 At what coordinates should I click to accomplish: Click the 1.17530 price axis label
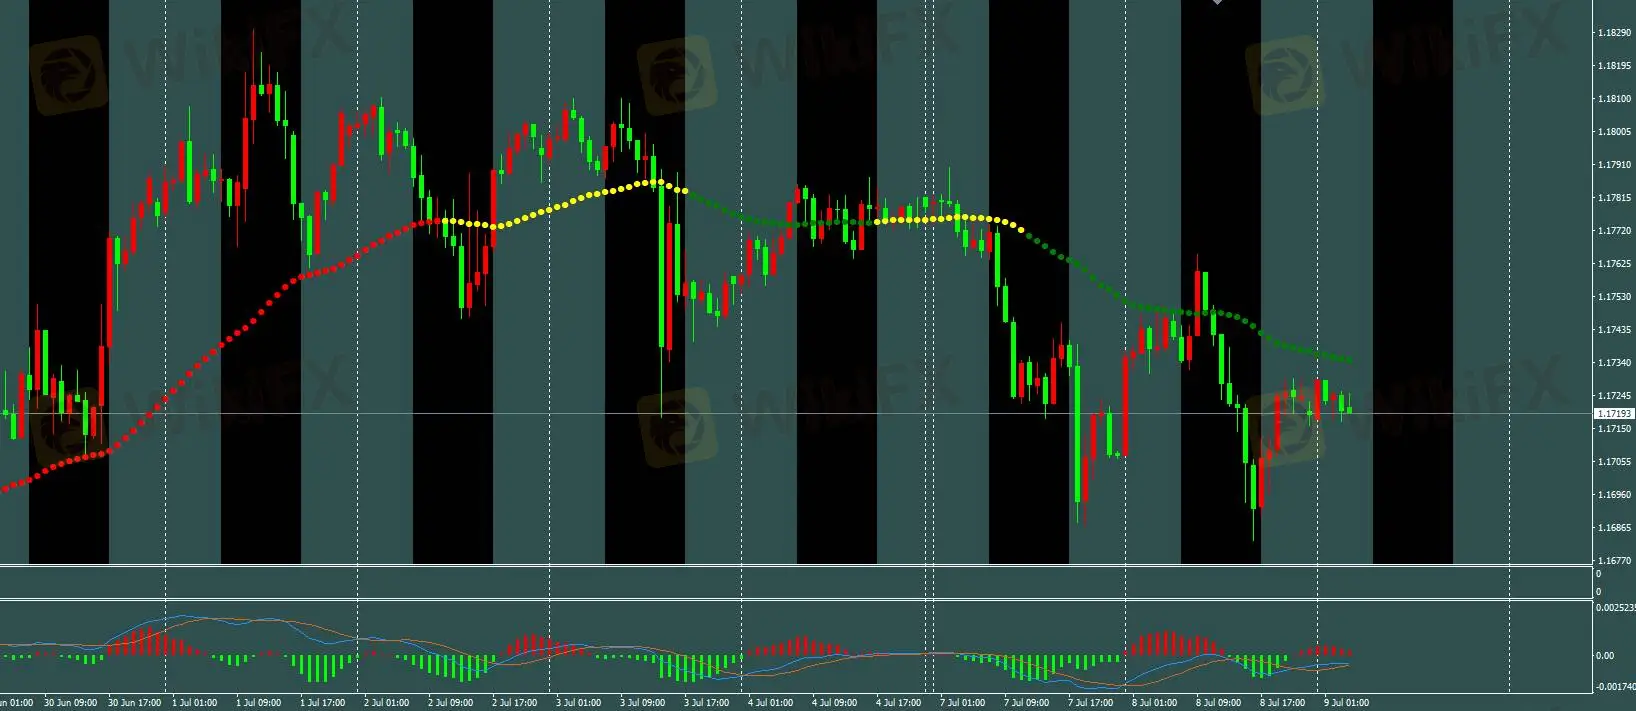[1614, 297]
